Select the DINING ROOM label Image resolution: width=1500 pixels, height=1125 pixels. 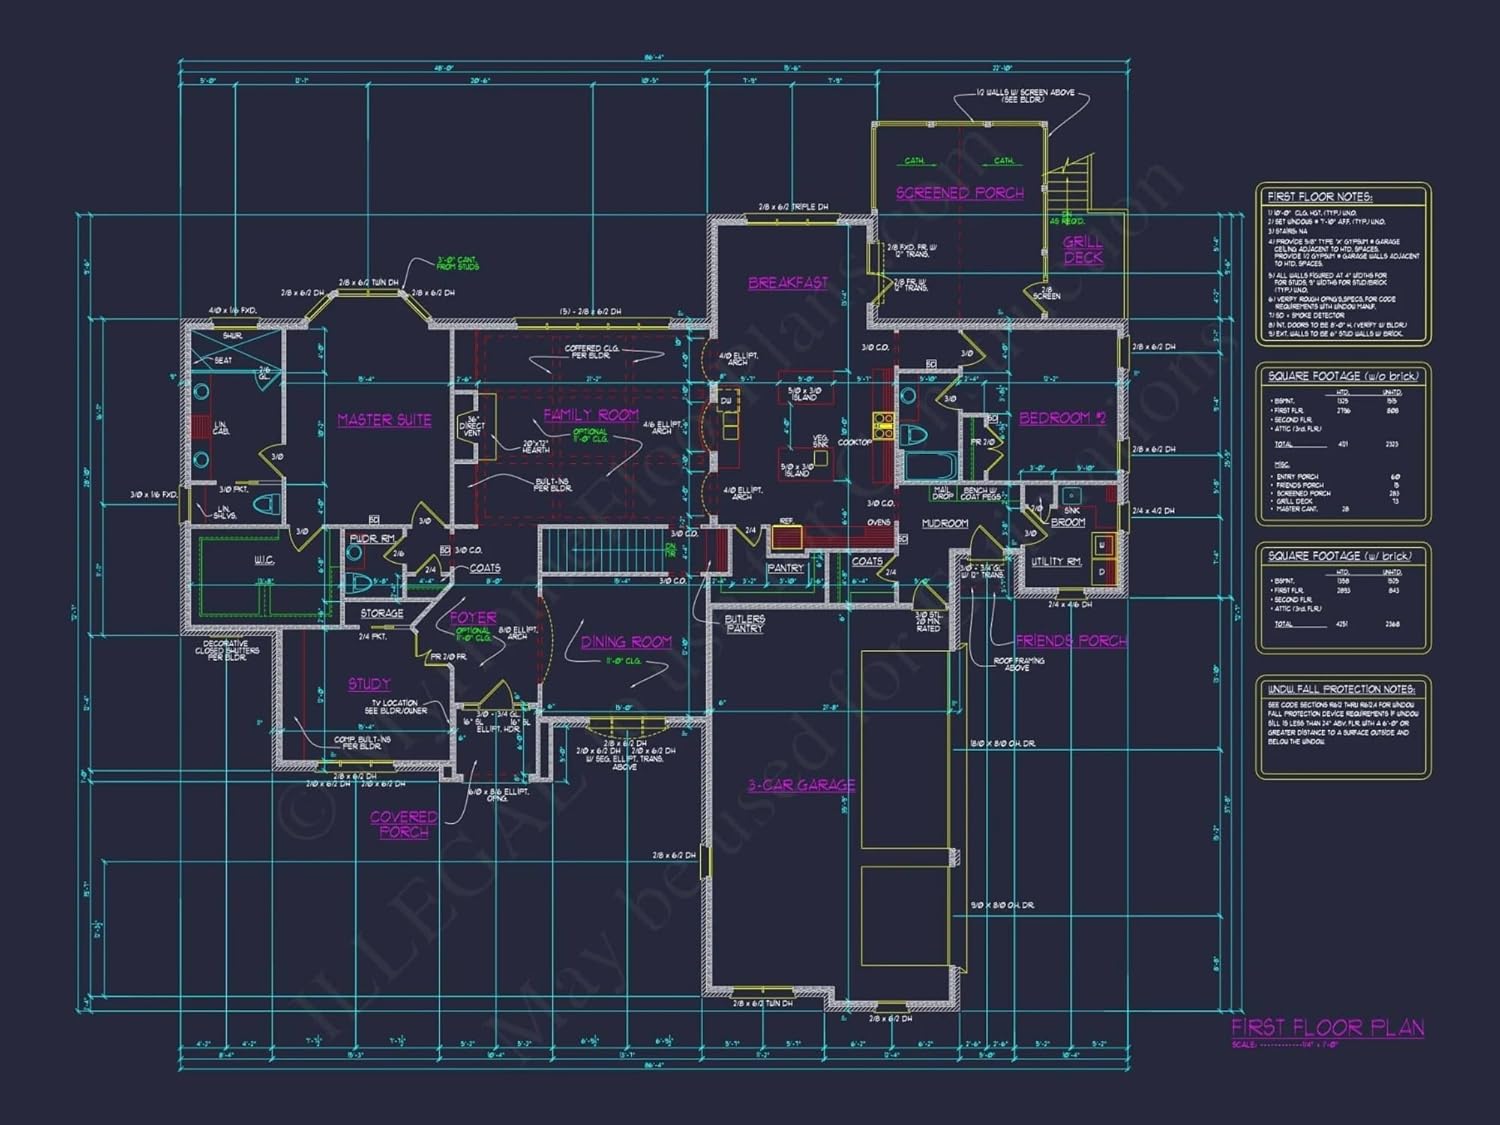(626, 642)
